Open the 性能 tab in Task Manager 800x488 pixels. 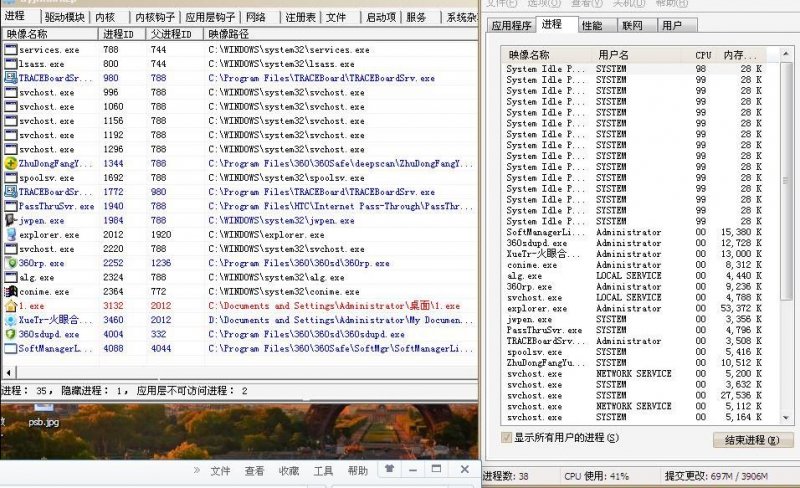coord(592,25)
